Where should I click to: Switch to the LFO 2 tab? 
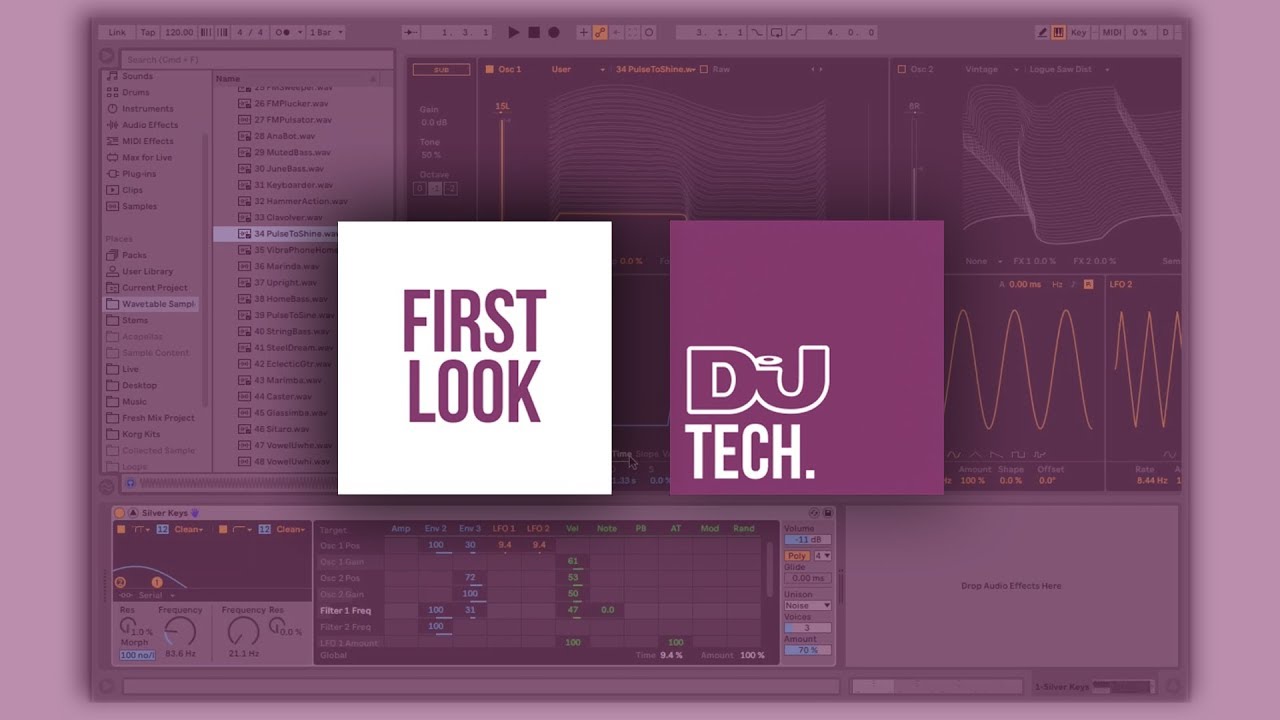[1121, 284]
